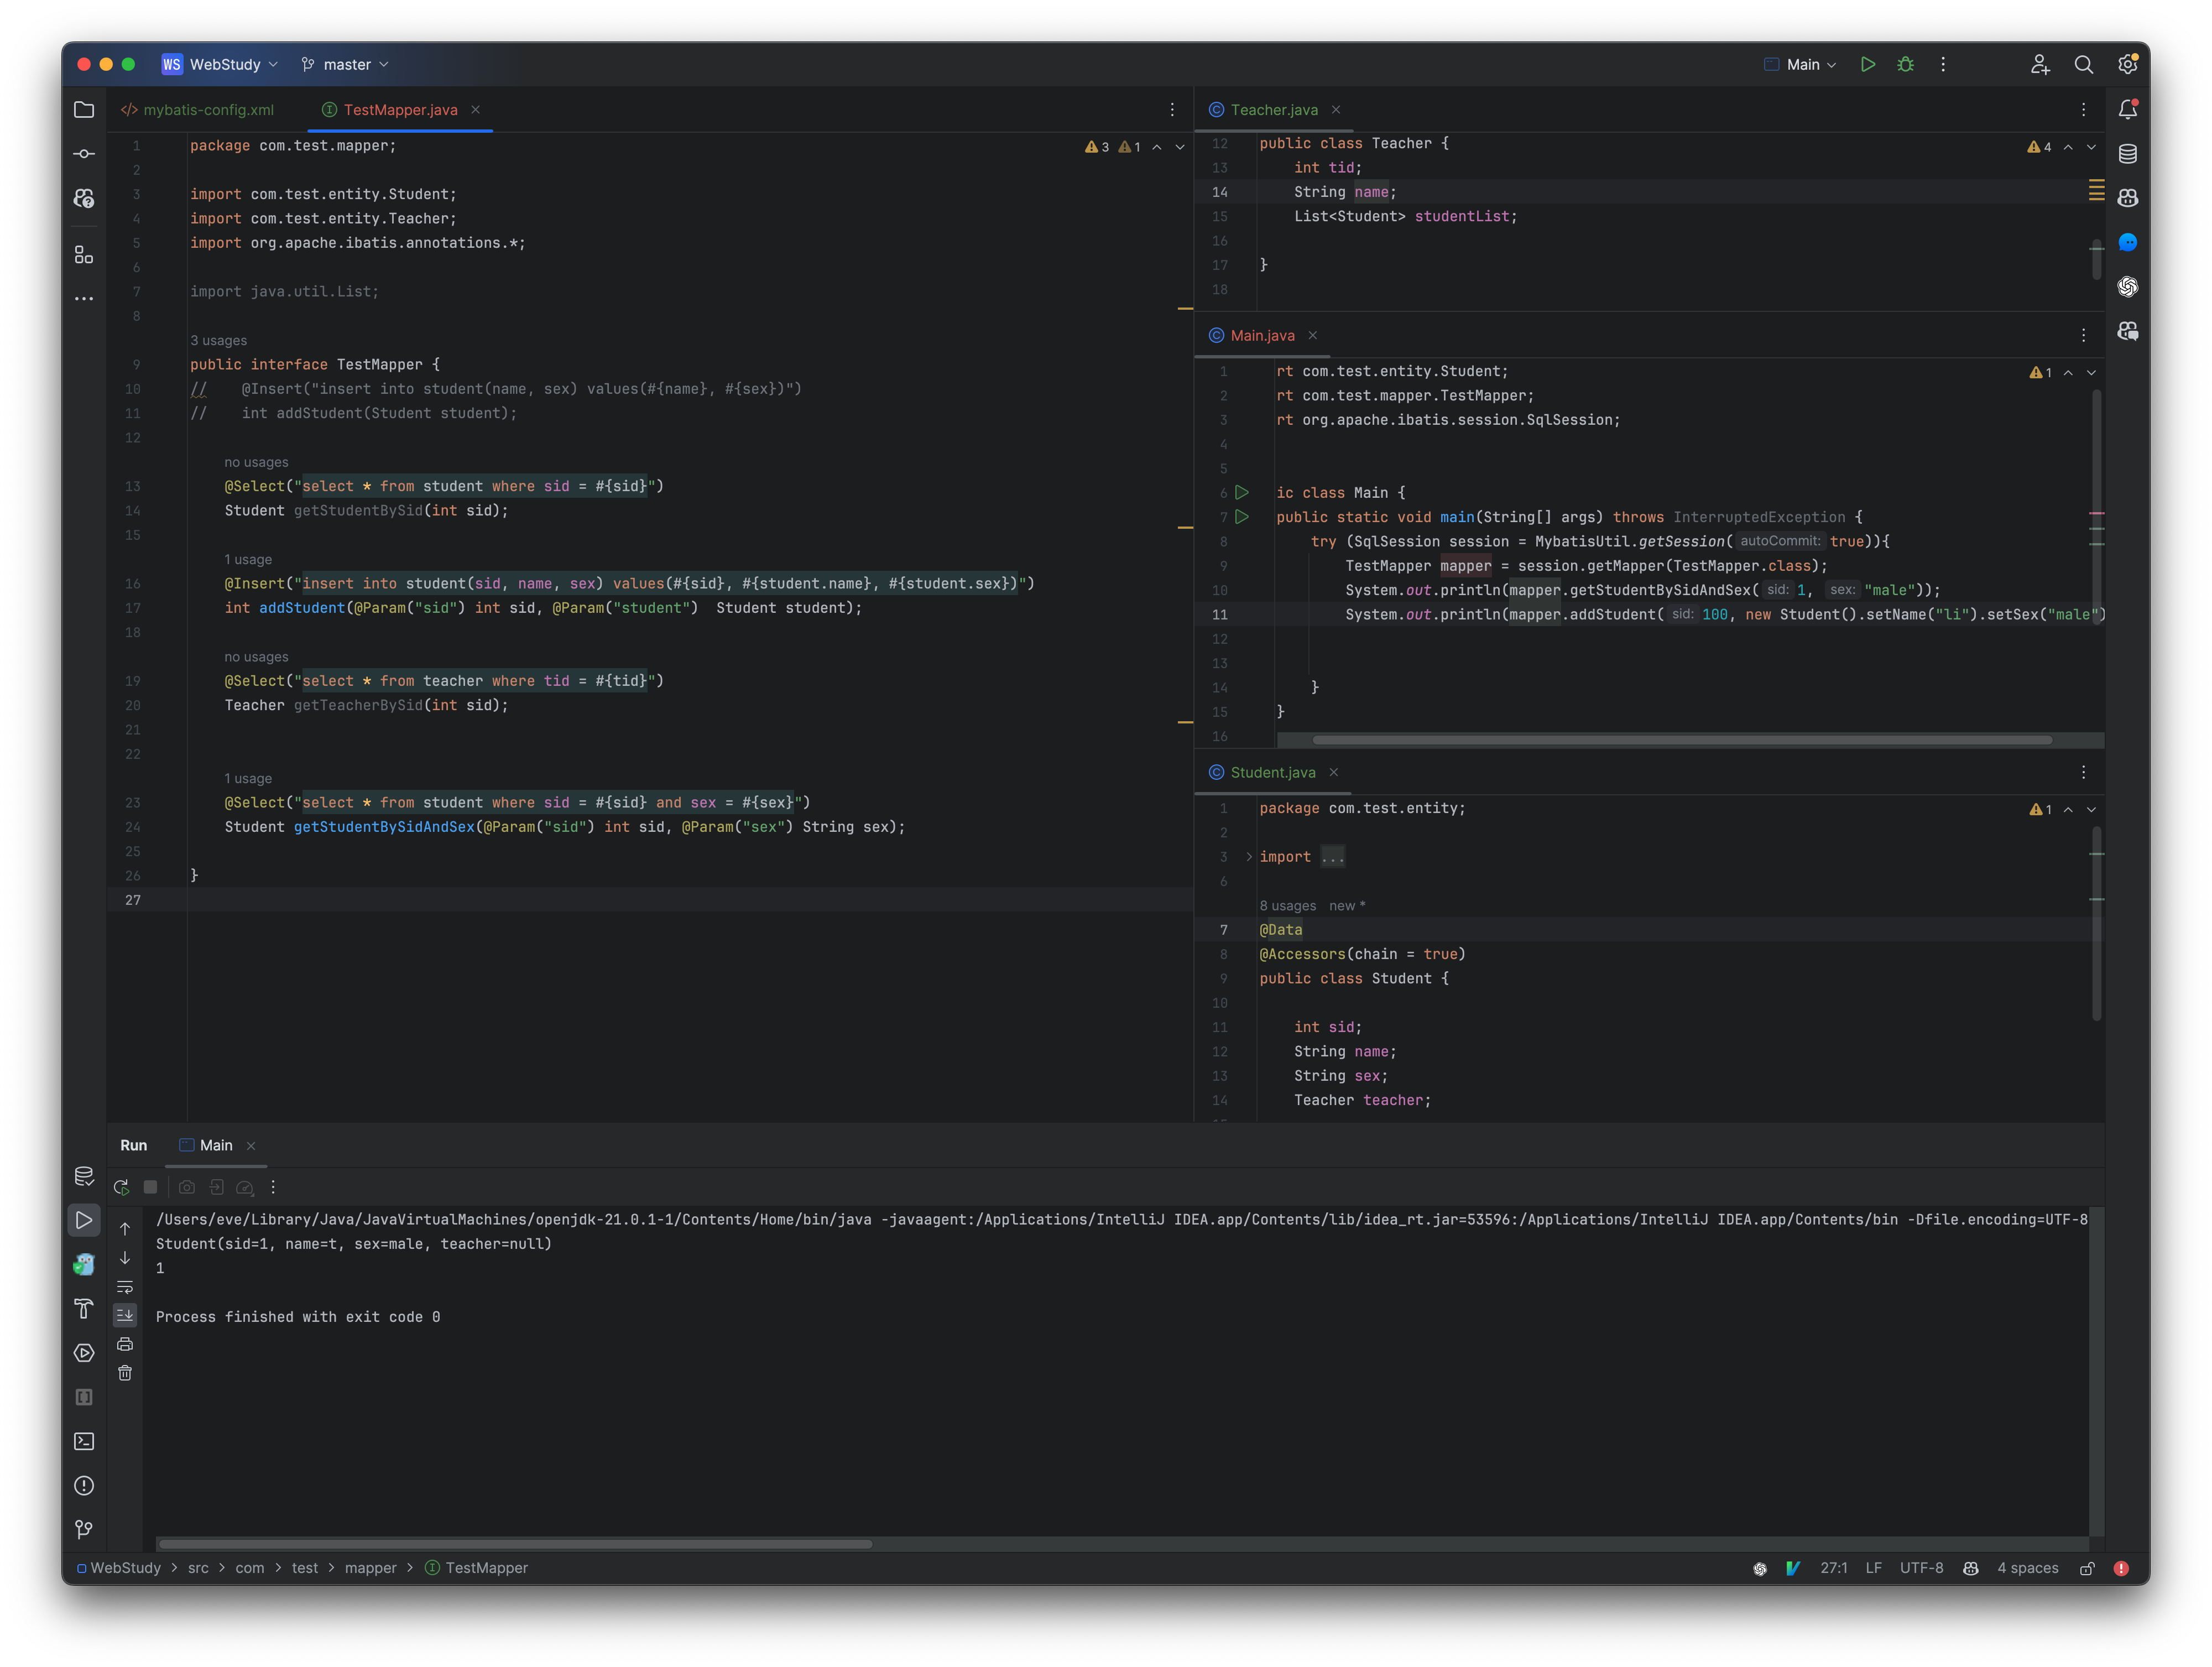Open the Search Everywhere magnifier
The image size is (2212, 1667).
tap(2084, 64)
